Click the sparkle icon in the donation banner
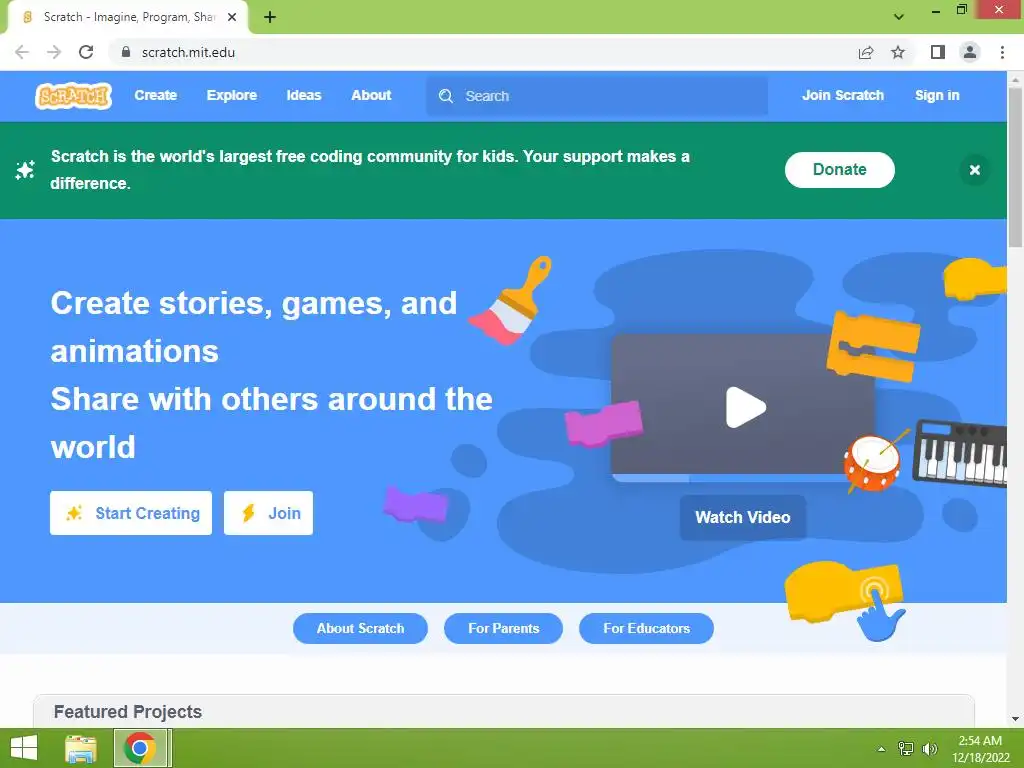This screenshot has height=768, width=1024. pos(25,170)
